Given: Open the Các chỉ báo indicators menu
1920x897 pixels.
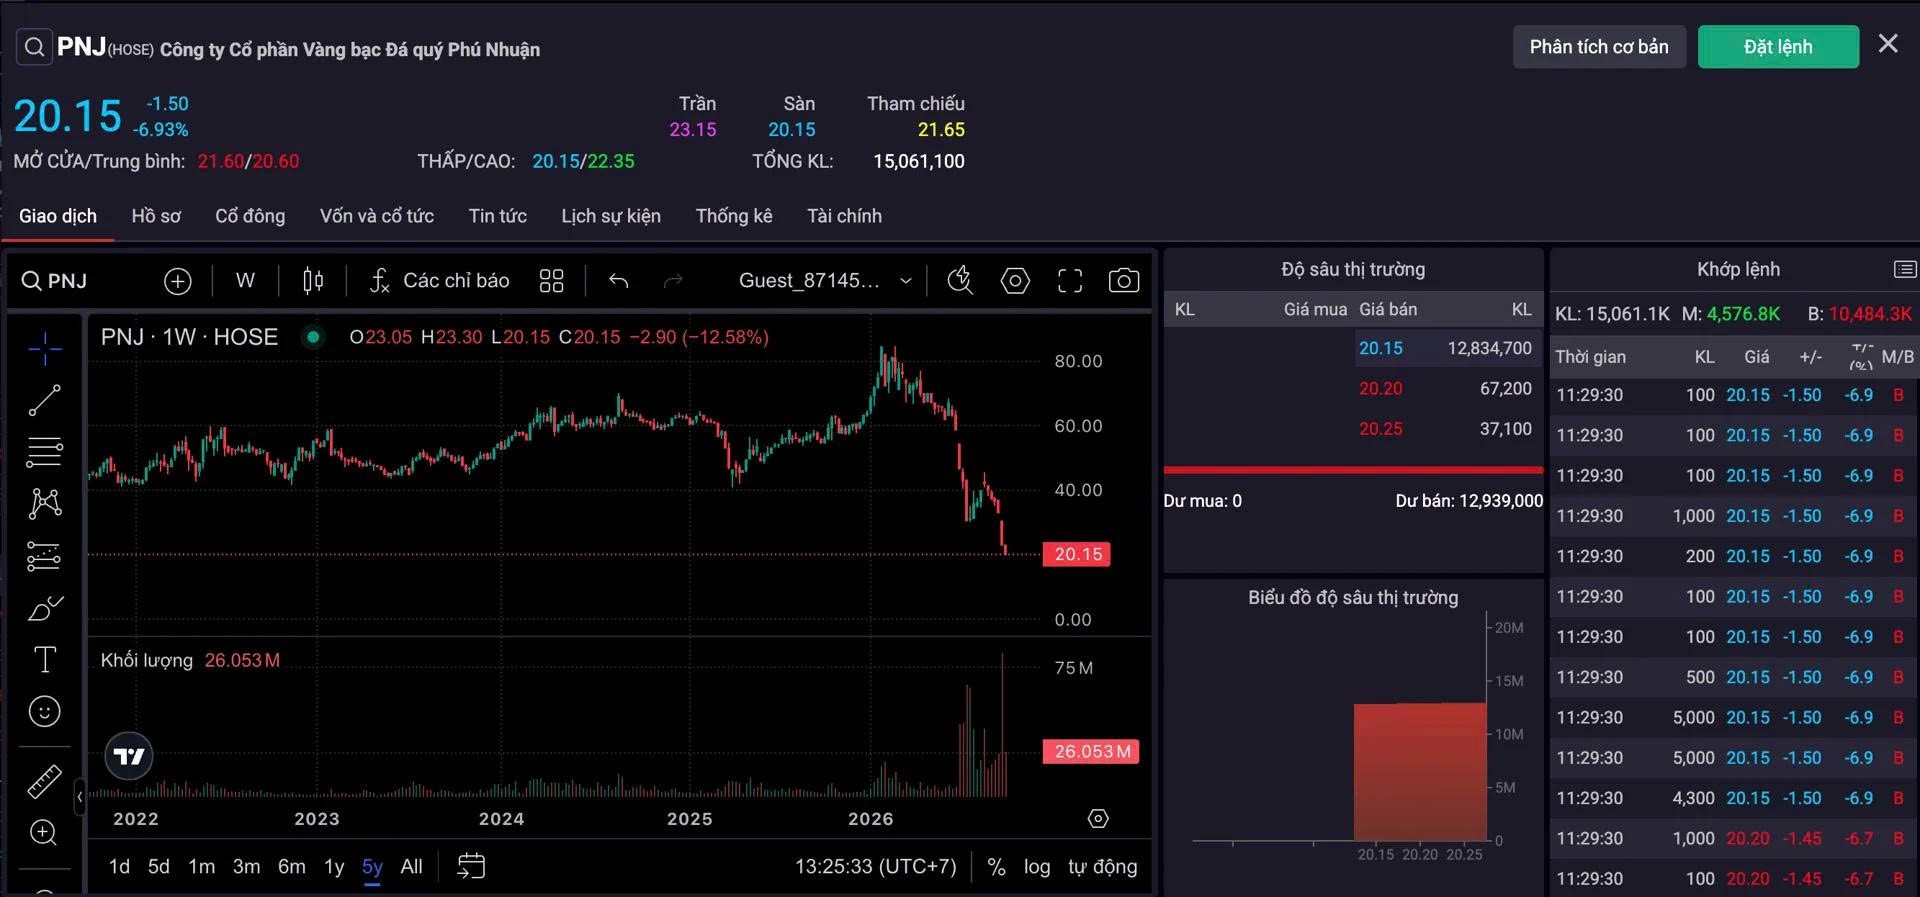Looking at the screenshot, I should [440, 282].
